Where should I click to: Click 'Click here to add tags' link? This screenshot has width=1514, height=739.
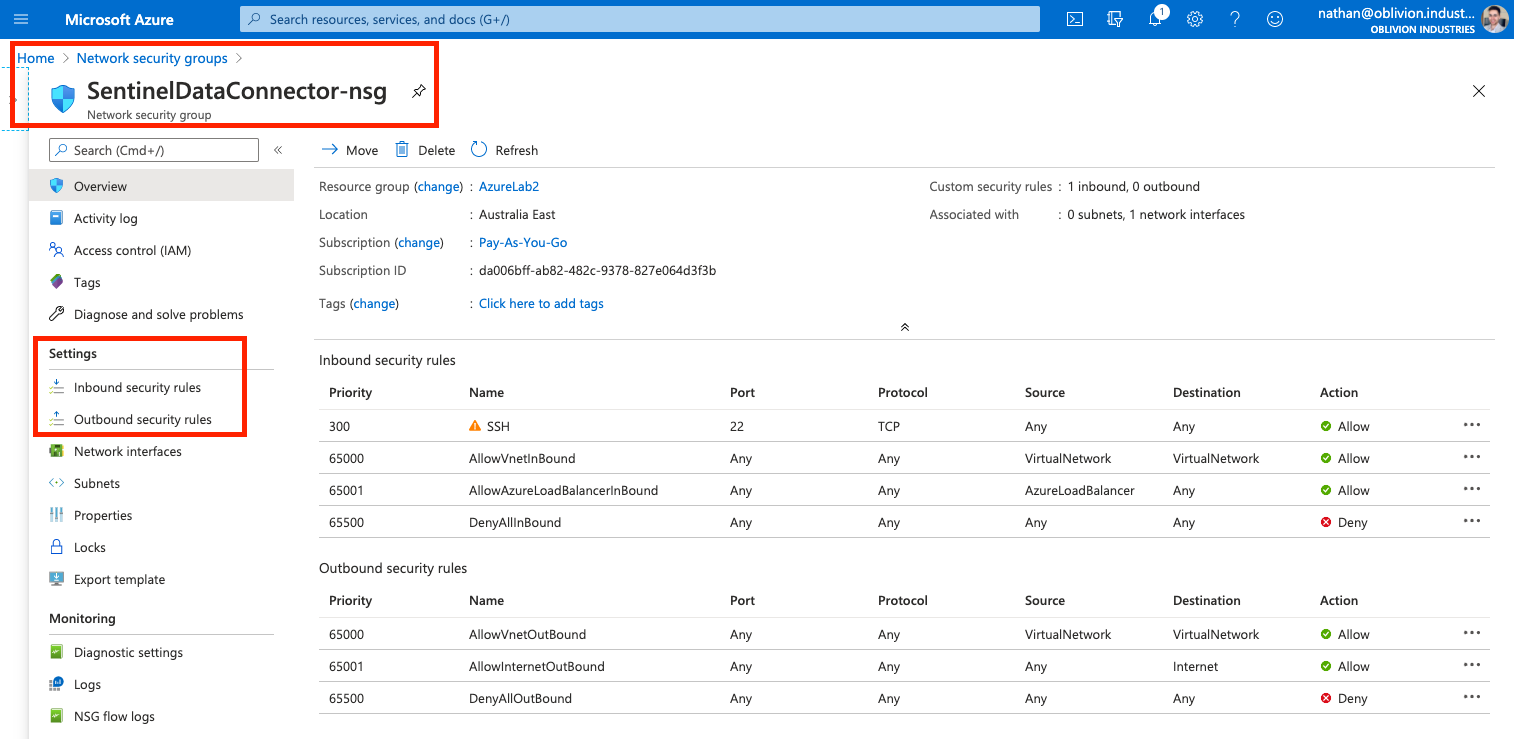click(541, 303)
